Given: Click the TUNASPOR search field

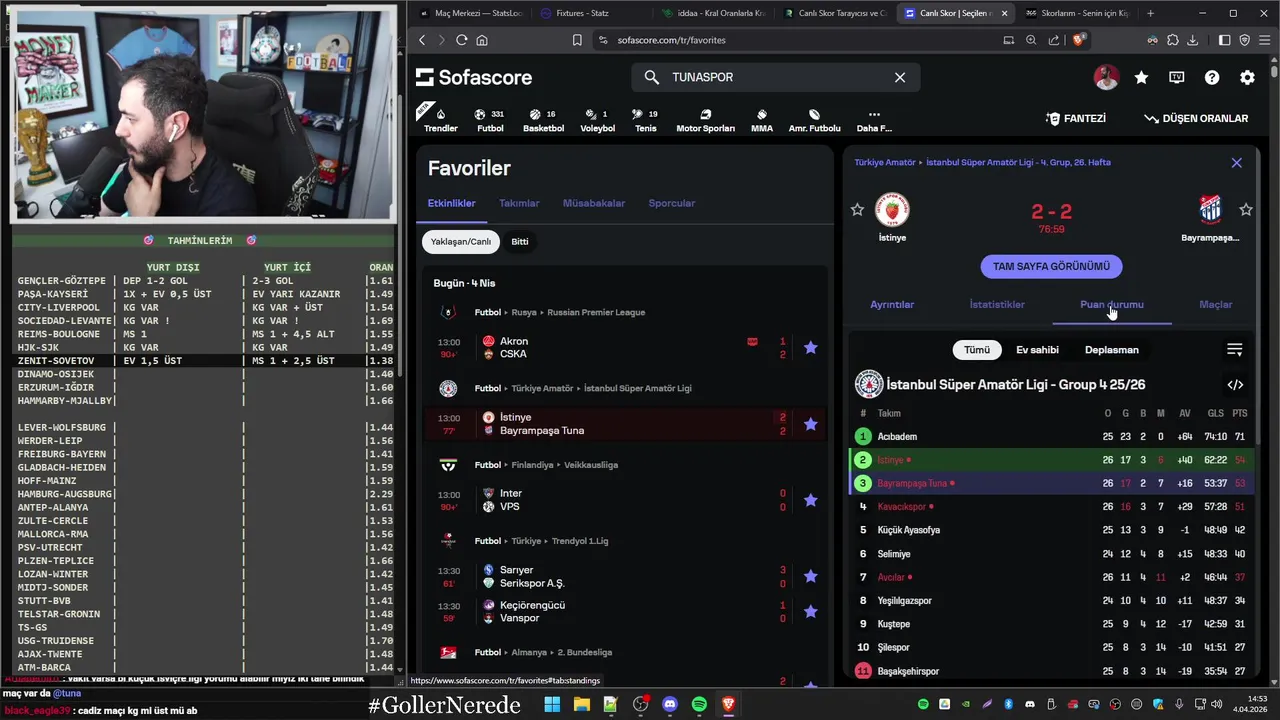Looking at the screenshot, I should coord(775,77).
